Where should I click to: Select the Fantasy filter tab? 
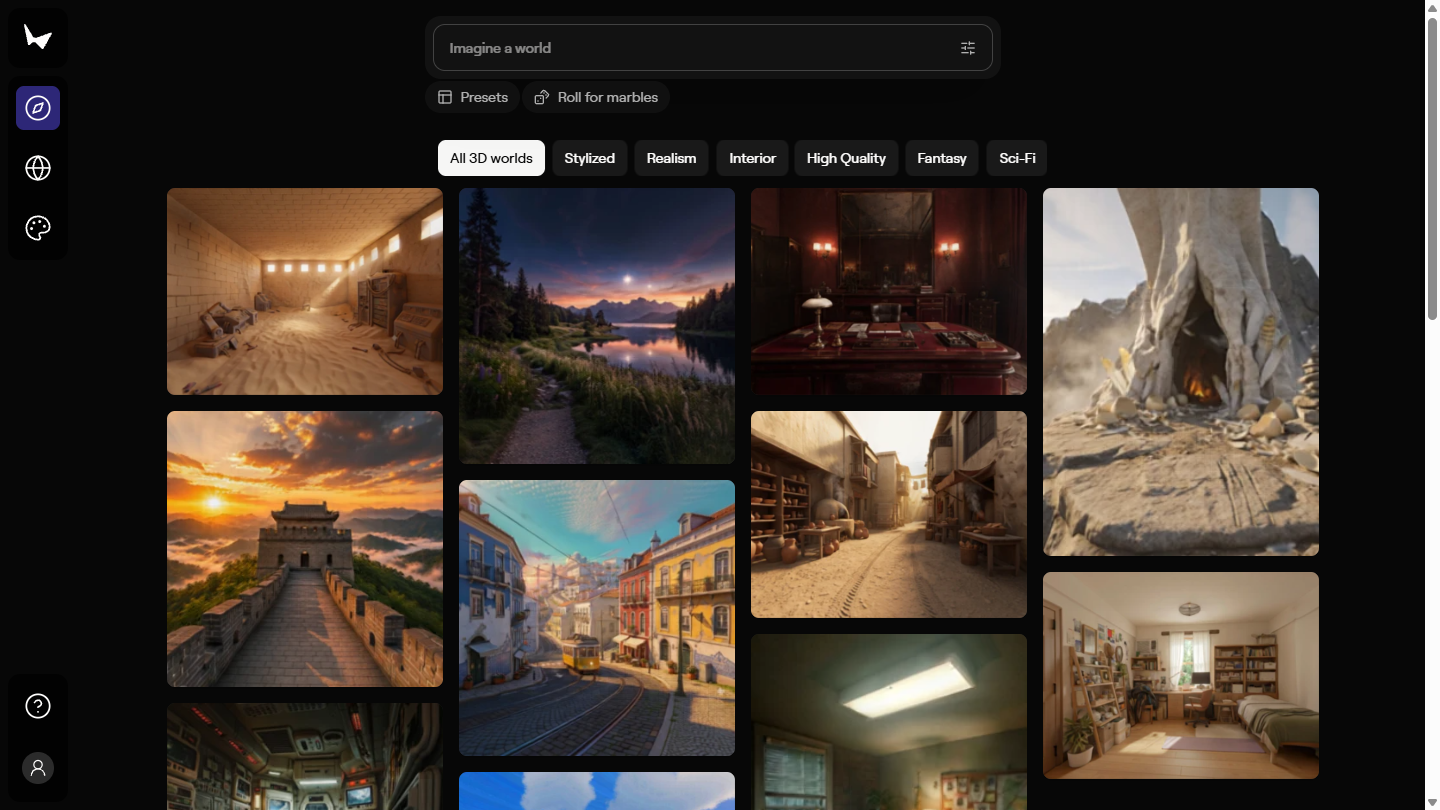coord(942,158)
